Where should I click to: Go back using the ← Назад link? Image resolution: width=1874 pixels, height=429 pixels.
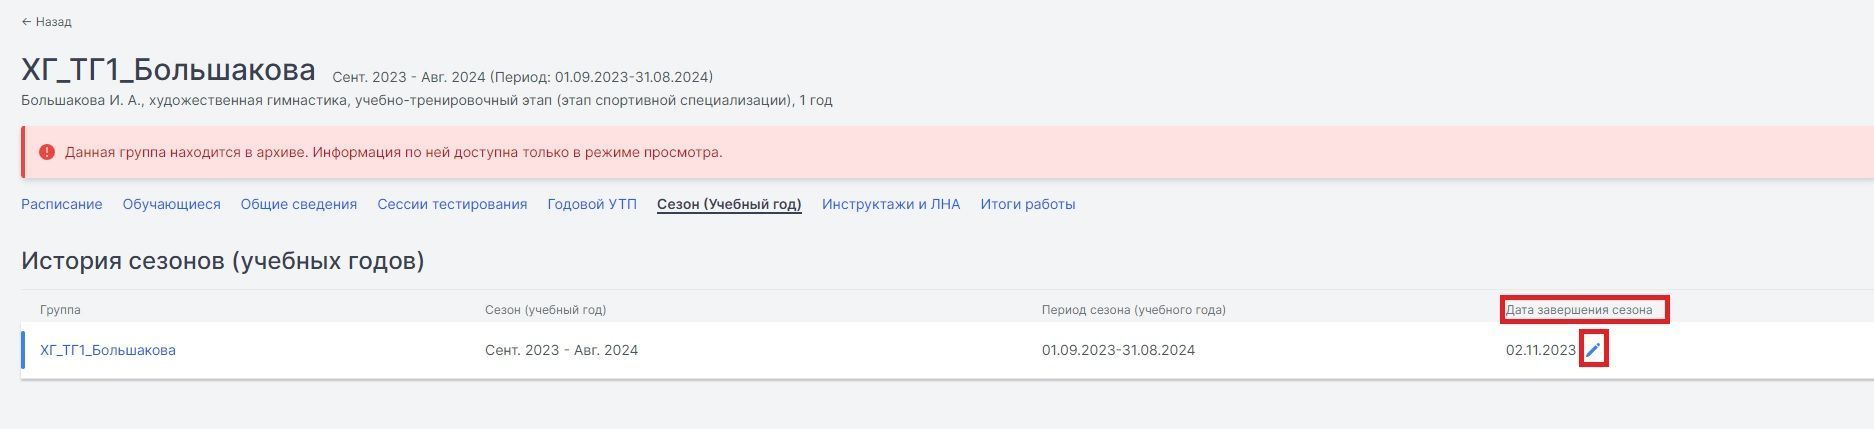tap(46, 22)
